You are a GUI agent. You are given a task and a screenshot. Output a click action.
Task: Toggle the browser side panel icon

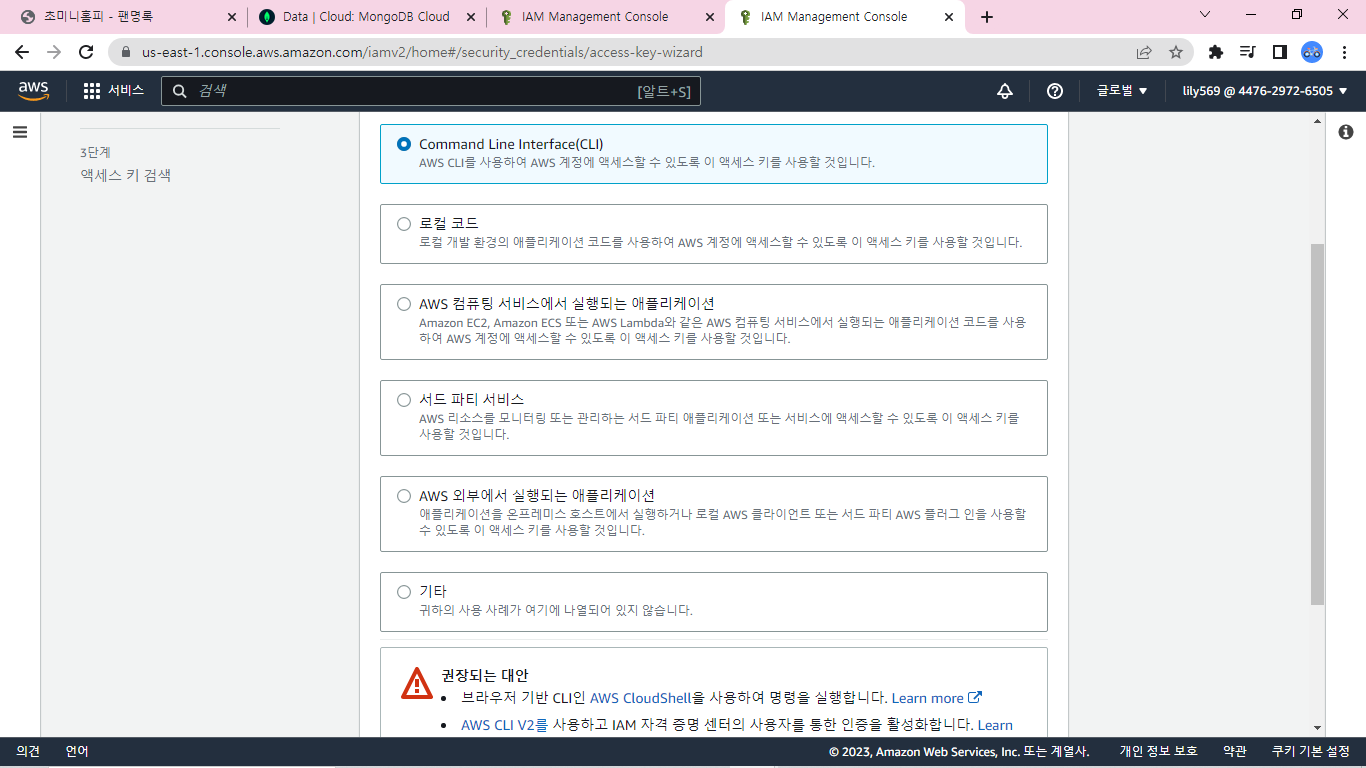coord(1280,52)
